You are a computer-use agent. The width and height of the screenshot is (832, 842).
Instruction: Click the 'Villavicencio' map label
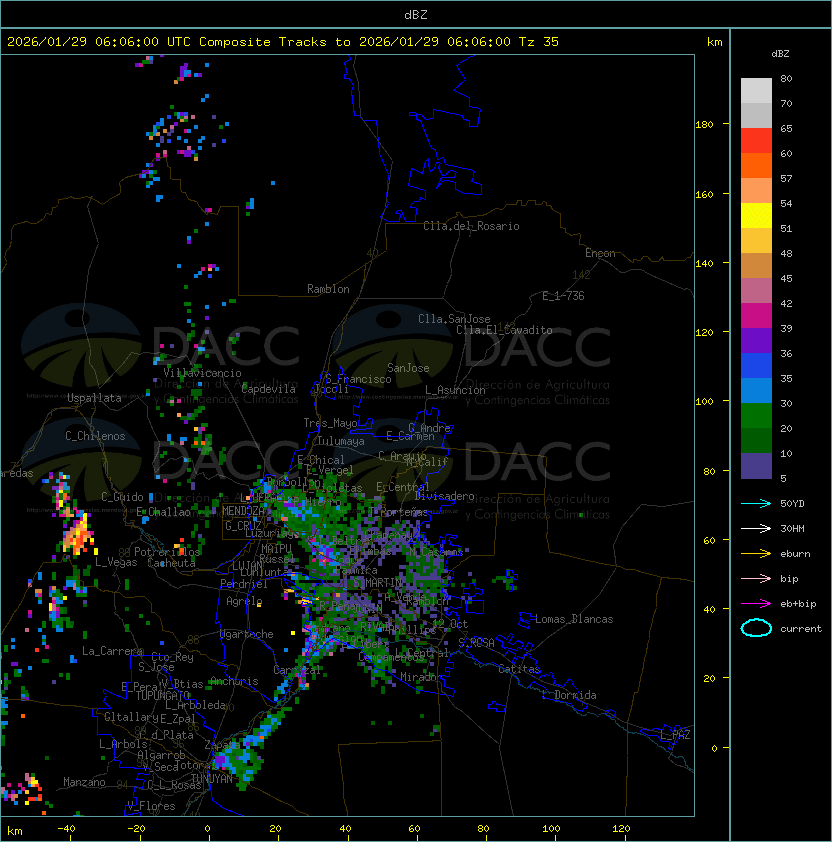(x=202, y=373)
